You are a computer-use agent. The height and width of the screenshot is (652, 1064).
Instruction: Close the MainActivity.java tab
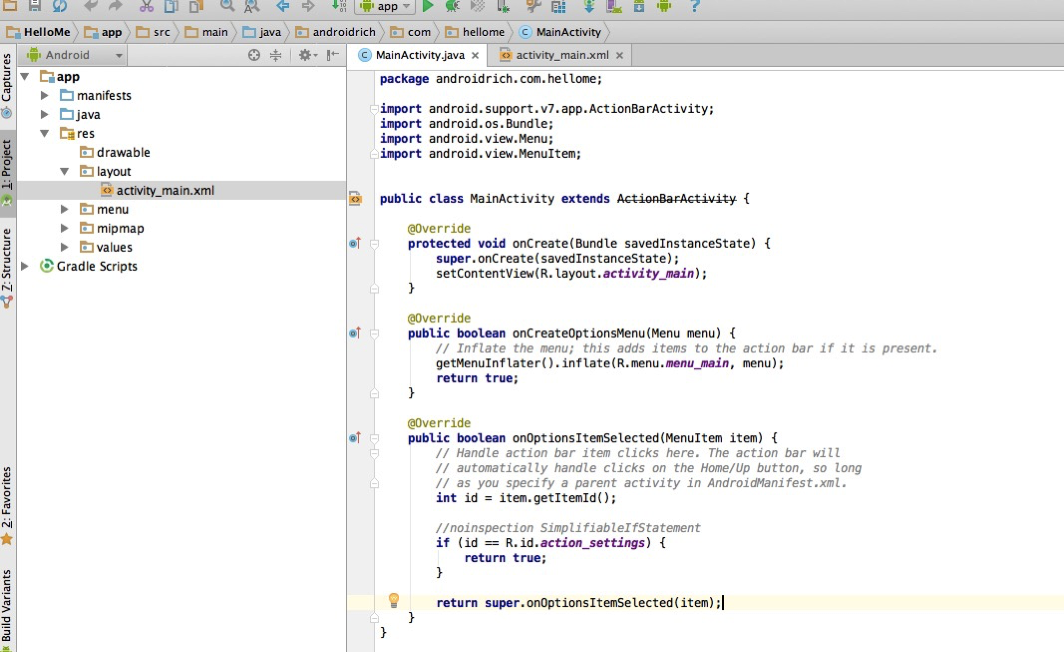tap(475, 56)
